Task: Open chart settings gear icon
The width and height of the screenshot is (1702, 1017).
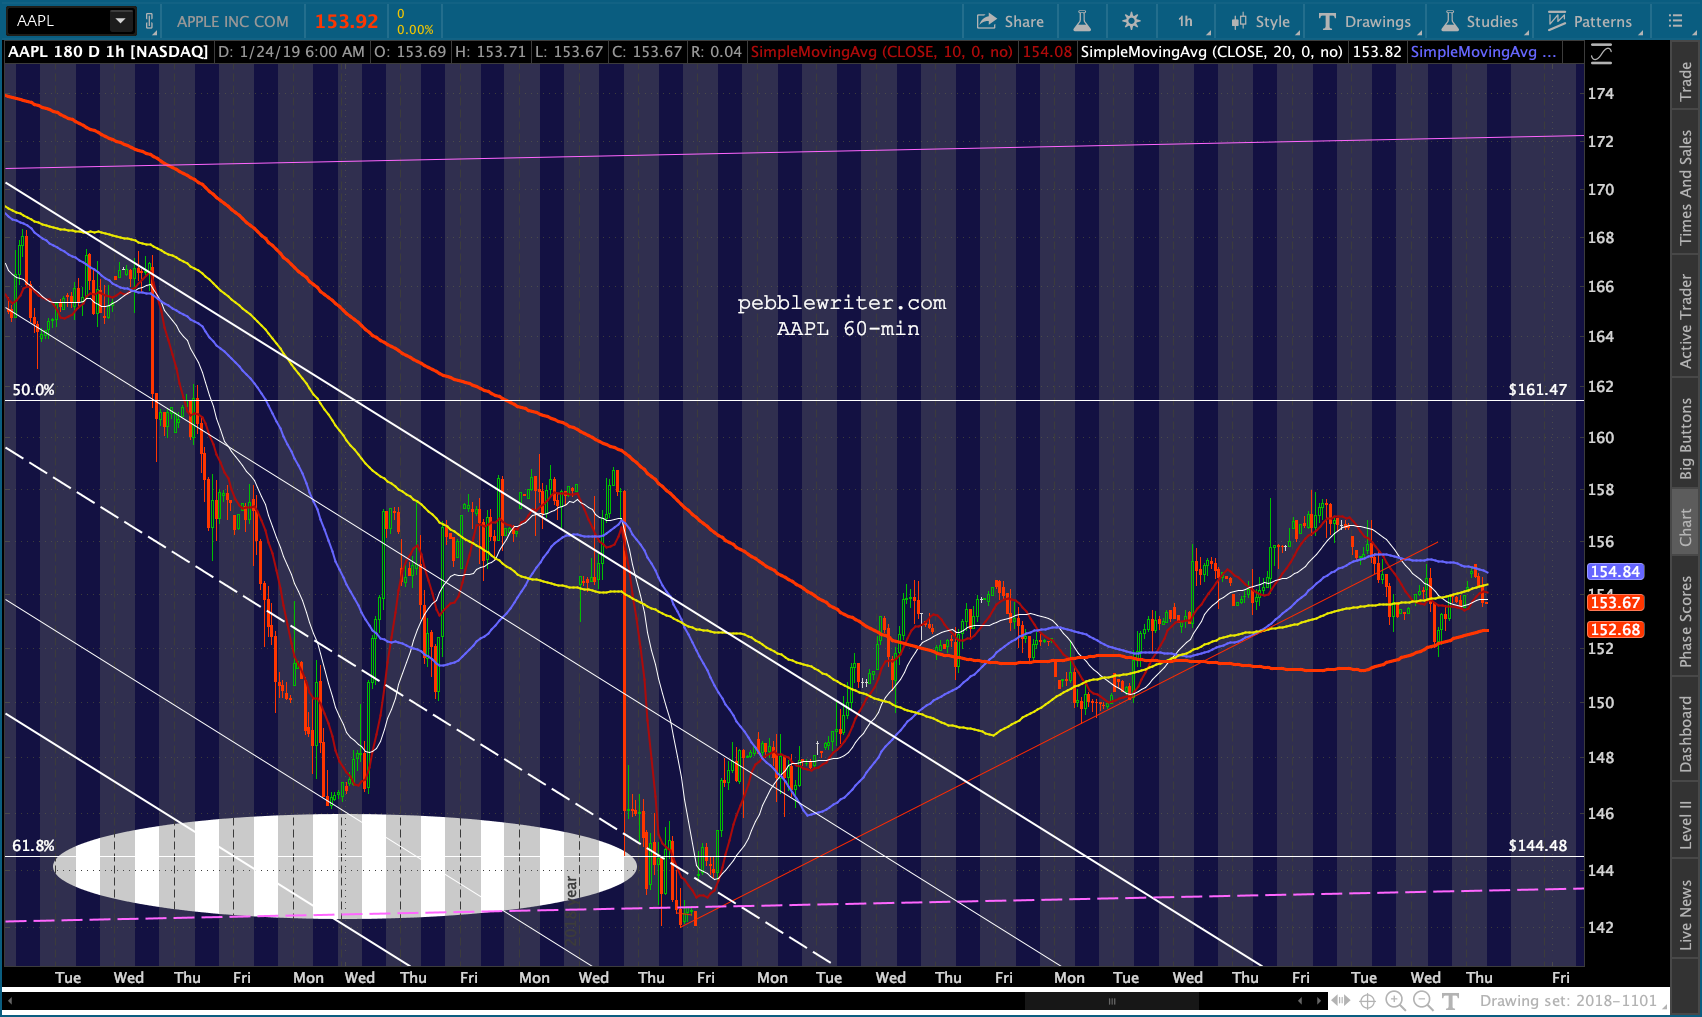Action: (x=1131, y=21)
